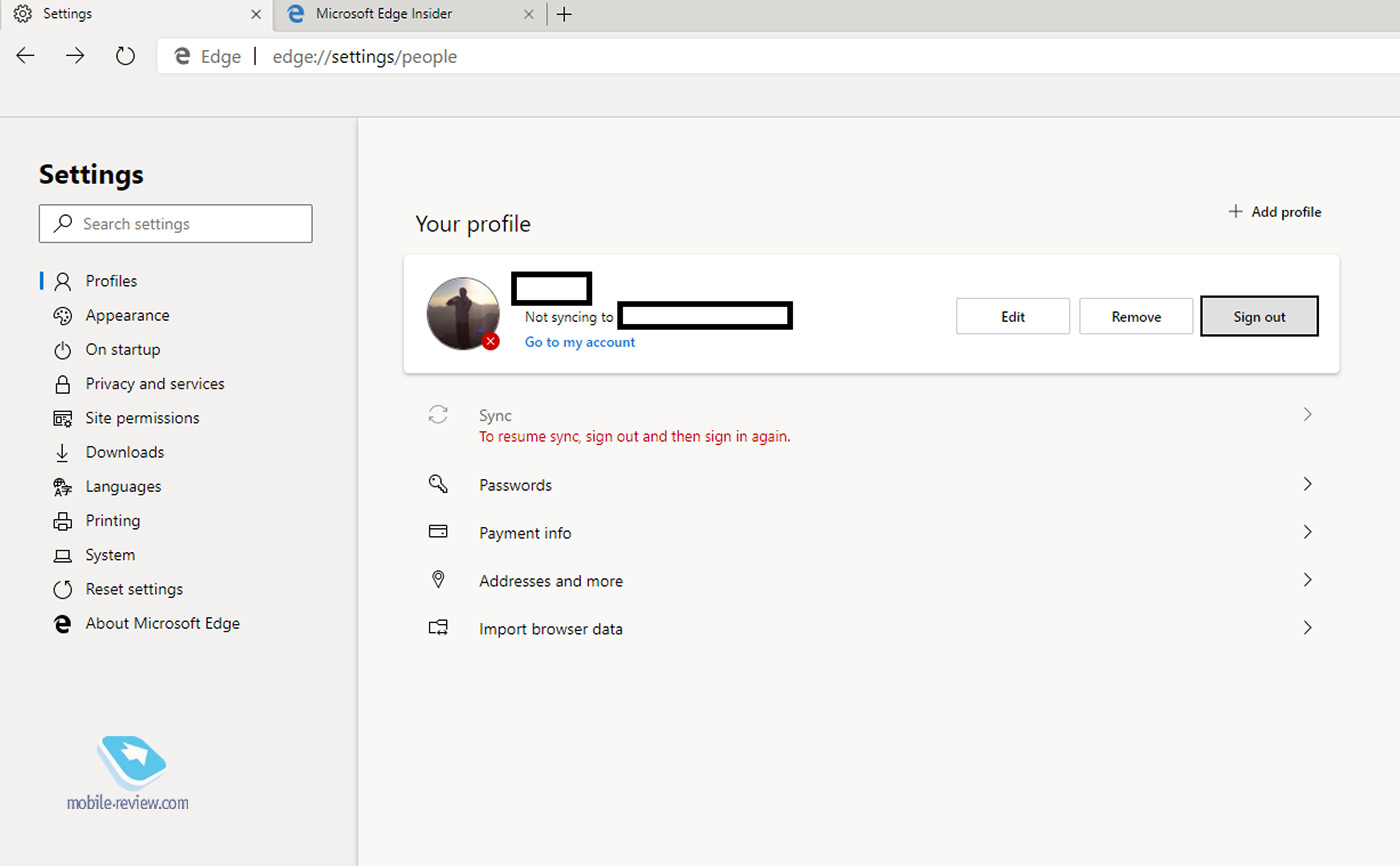Click the red sync error badge on avatar
Viewport: 1400px width, 866px height.
[490, 341]
